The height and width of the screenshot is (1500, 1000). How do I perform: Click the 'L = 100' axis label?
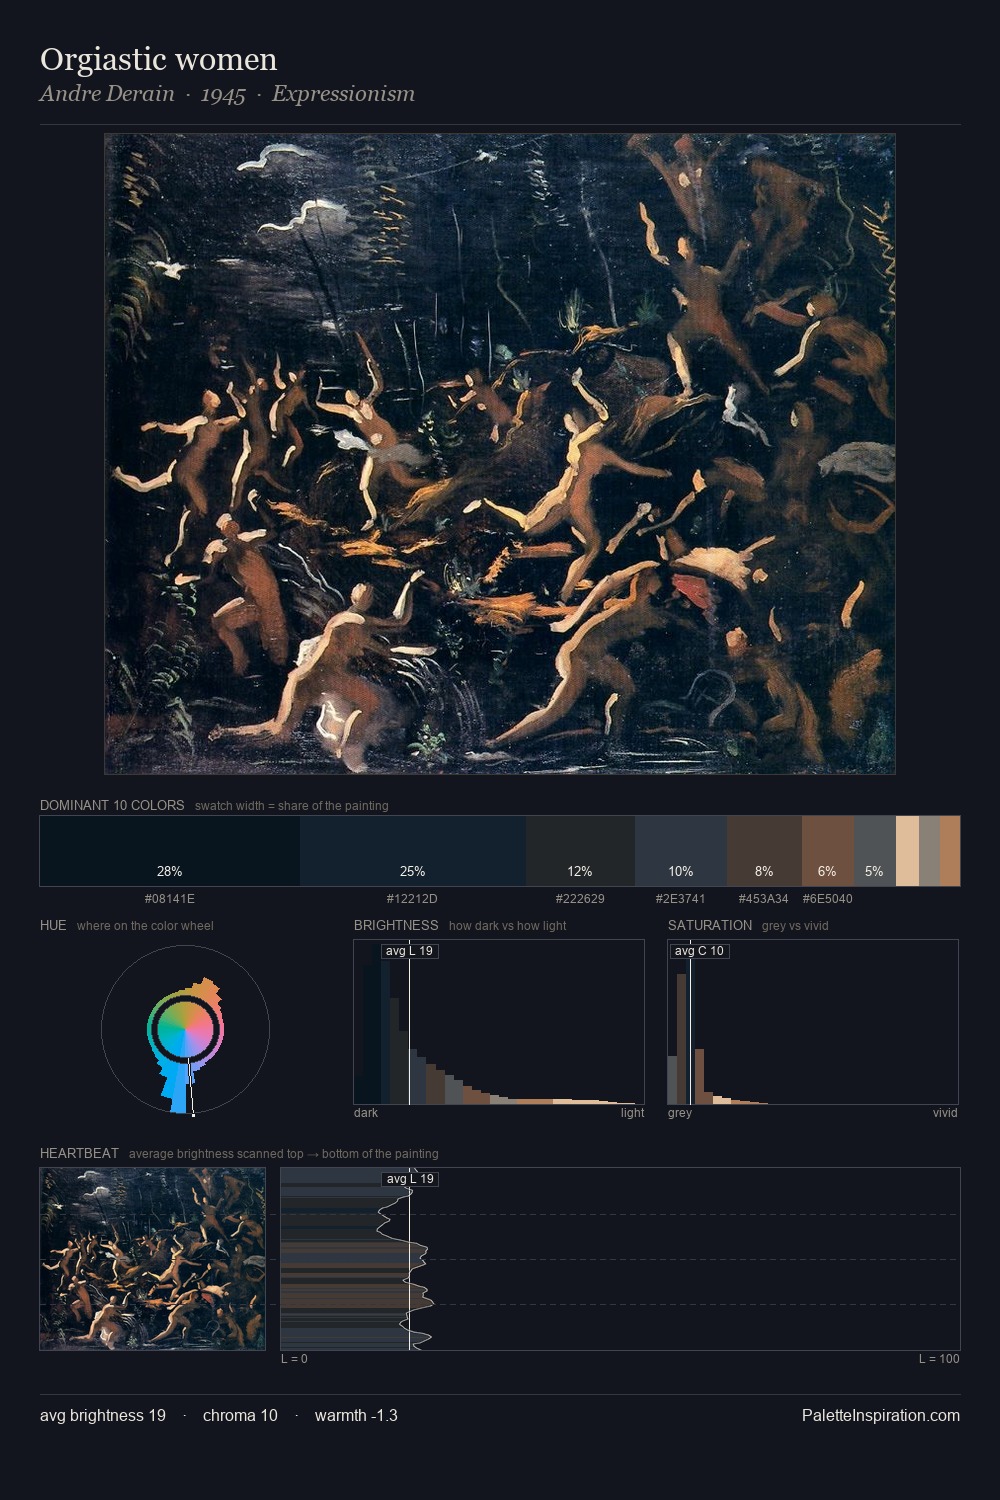(x=939, y=1359)
